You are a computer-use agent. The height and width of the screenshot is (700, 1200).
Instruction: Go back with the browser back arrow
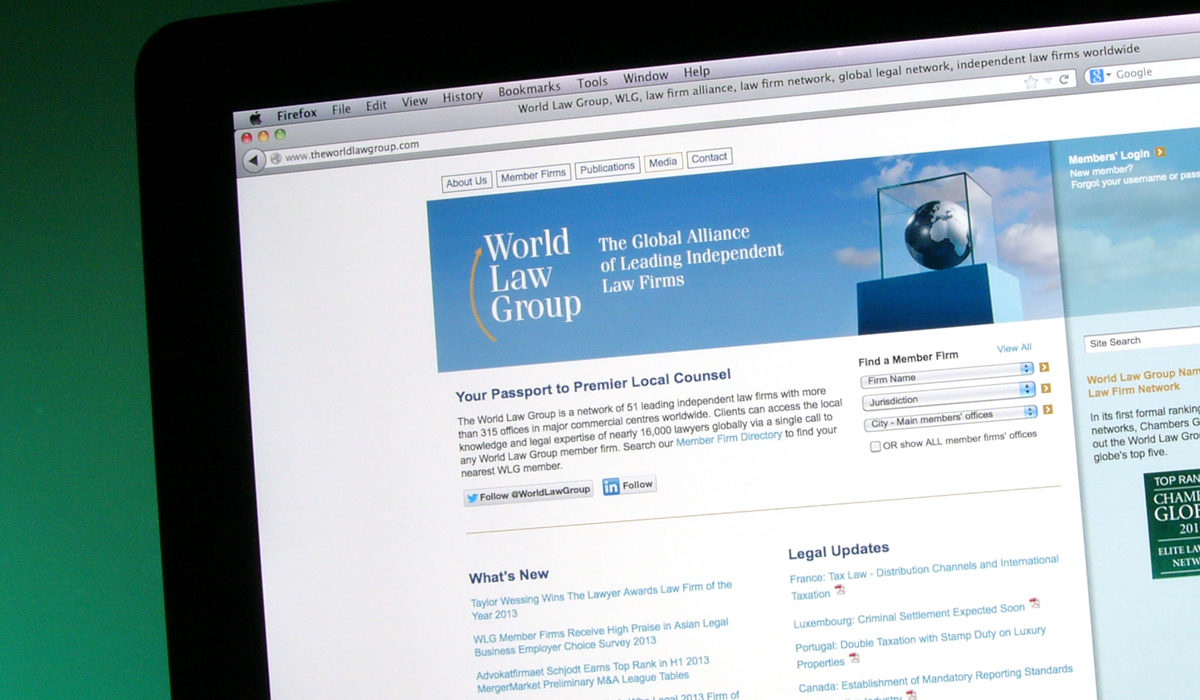tap(253, 160)
